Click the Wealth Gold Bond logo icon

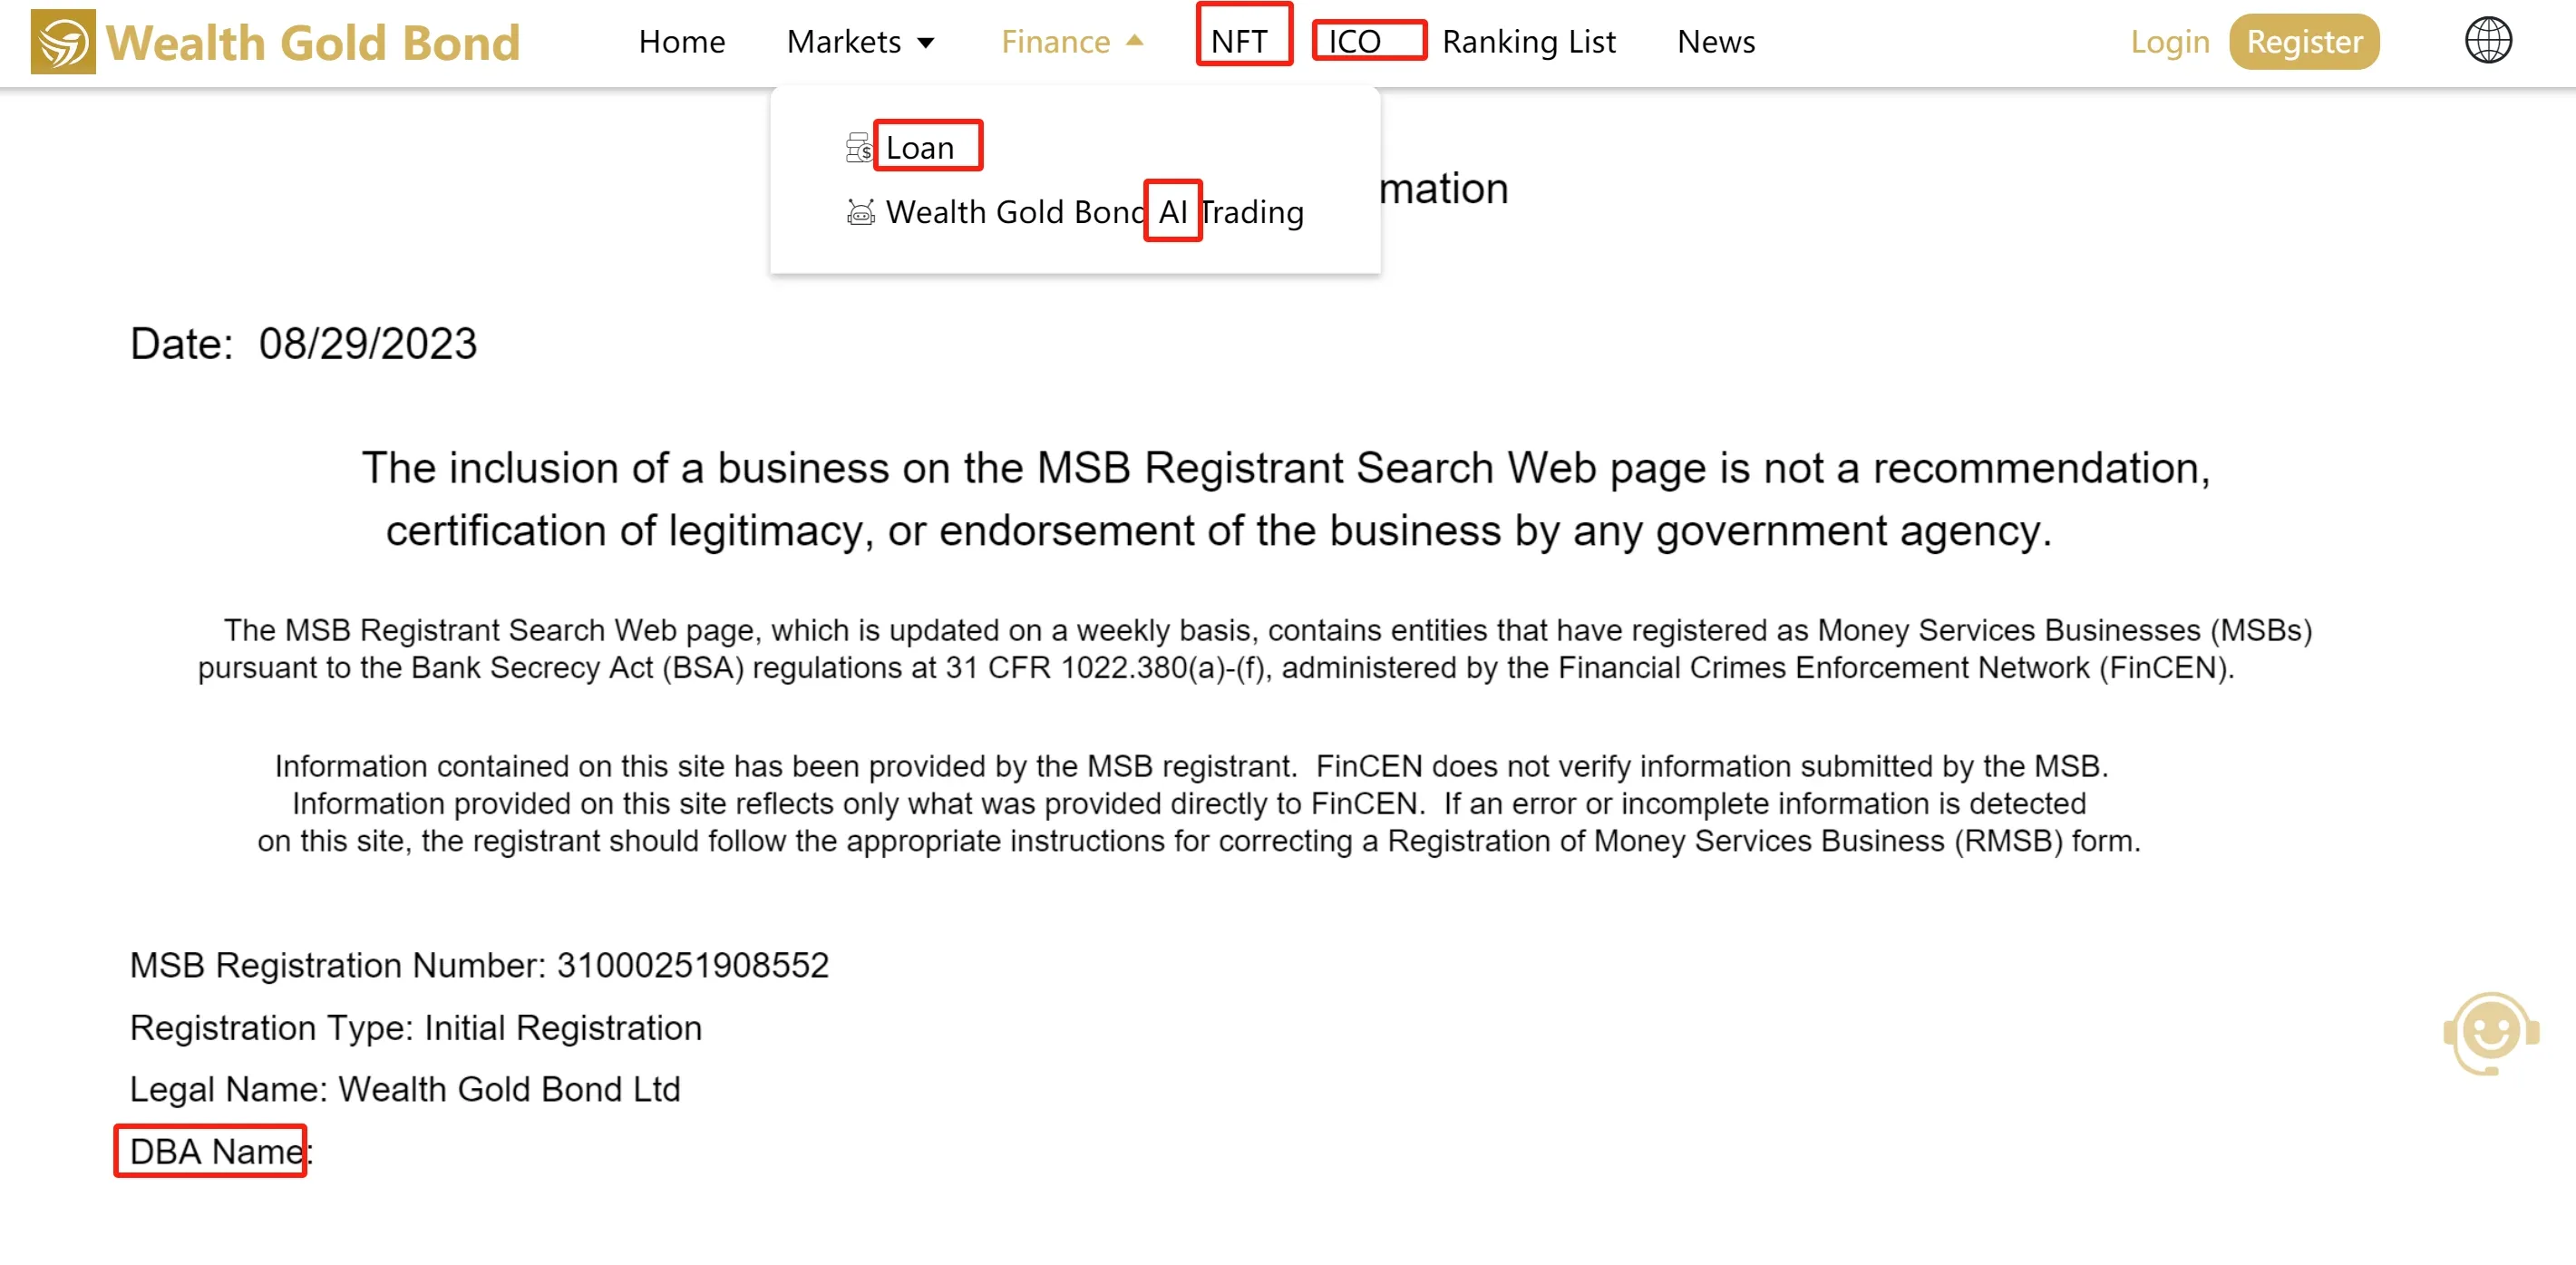click(x=63, y=42)
